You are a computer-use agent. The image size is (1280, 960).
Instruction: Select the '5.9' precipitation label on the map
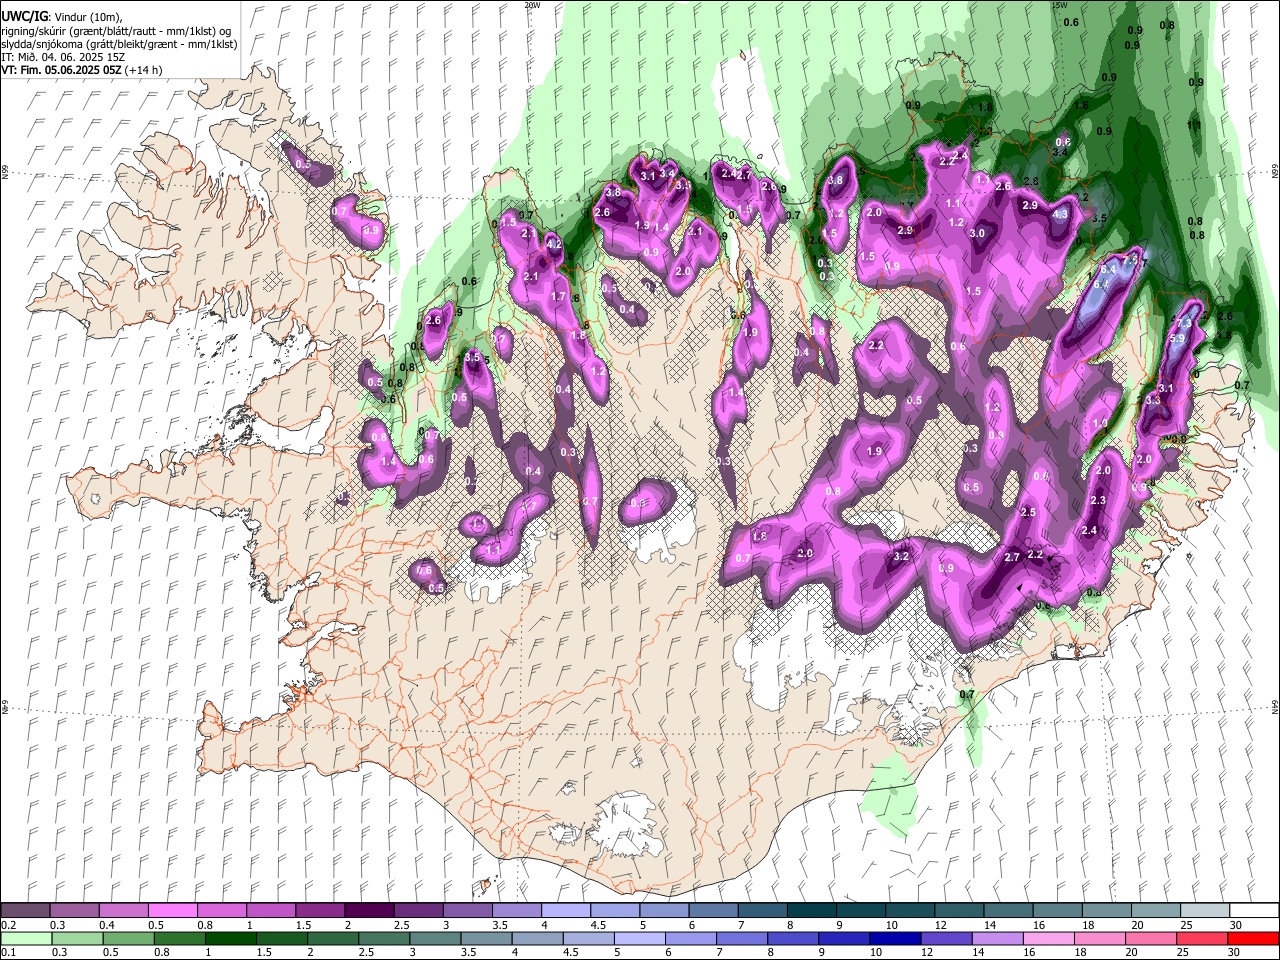pyautogui.click(x=1177, y=339)
